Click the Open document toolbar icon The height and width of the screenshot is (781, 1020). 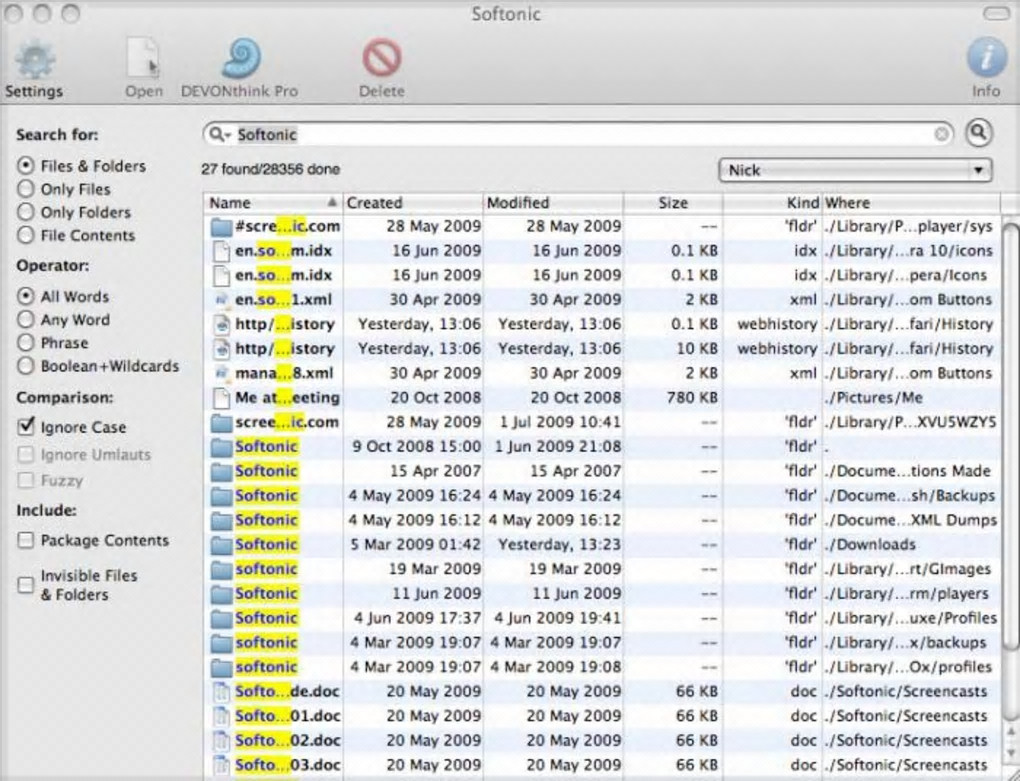[143, 59]
